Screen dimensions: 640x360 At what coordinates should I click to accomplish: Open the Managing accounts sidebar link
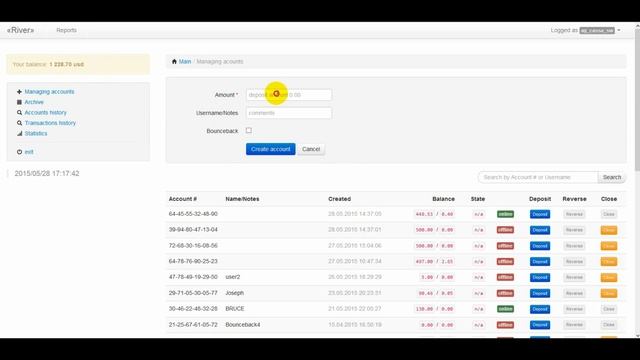(x=49, y=92)
